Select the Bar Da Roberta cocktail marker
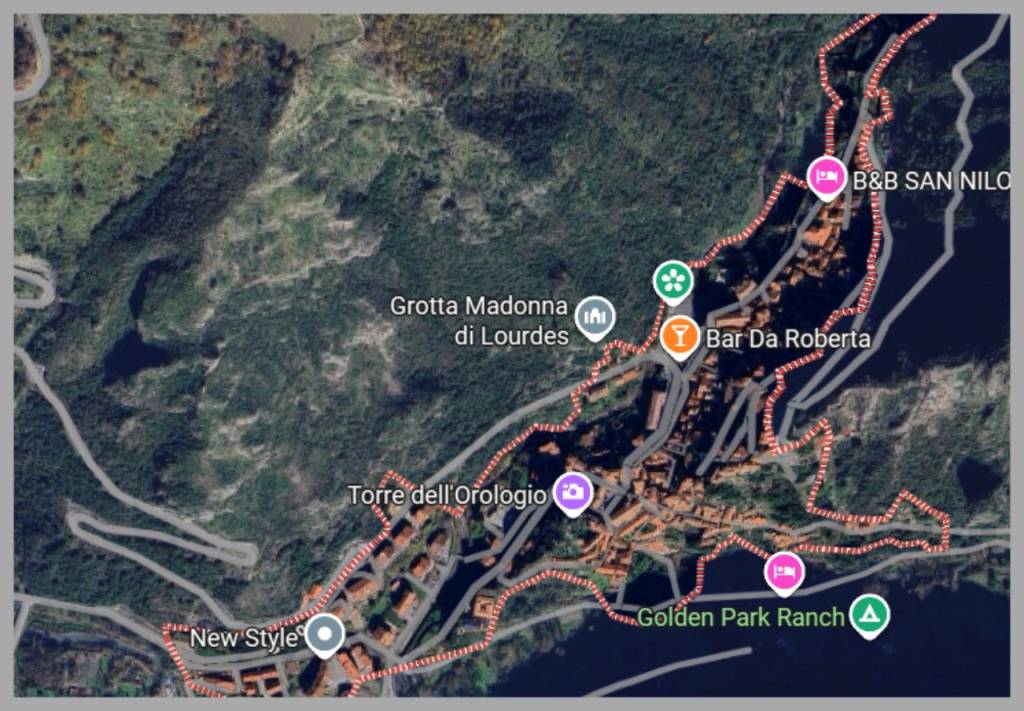The width and height of the screenshot is (1024, 711). (x=680, y=337)
